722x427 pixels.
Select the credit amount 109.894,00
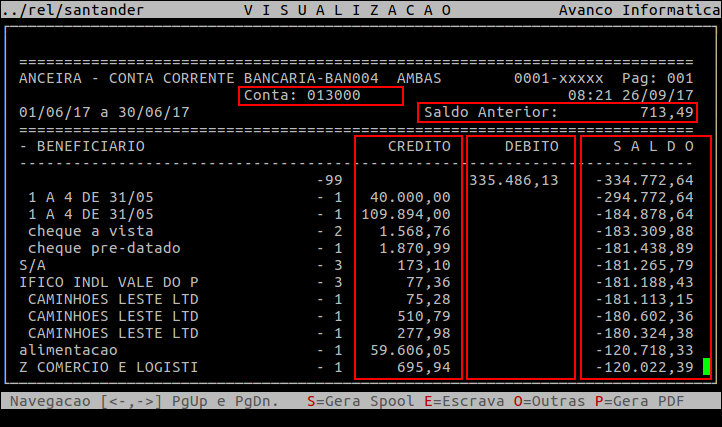point(410,214)
